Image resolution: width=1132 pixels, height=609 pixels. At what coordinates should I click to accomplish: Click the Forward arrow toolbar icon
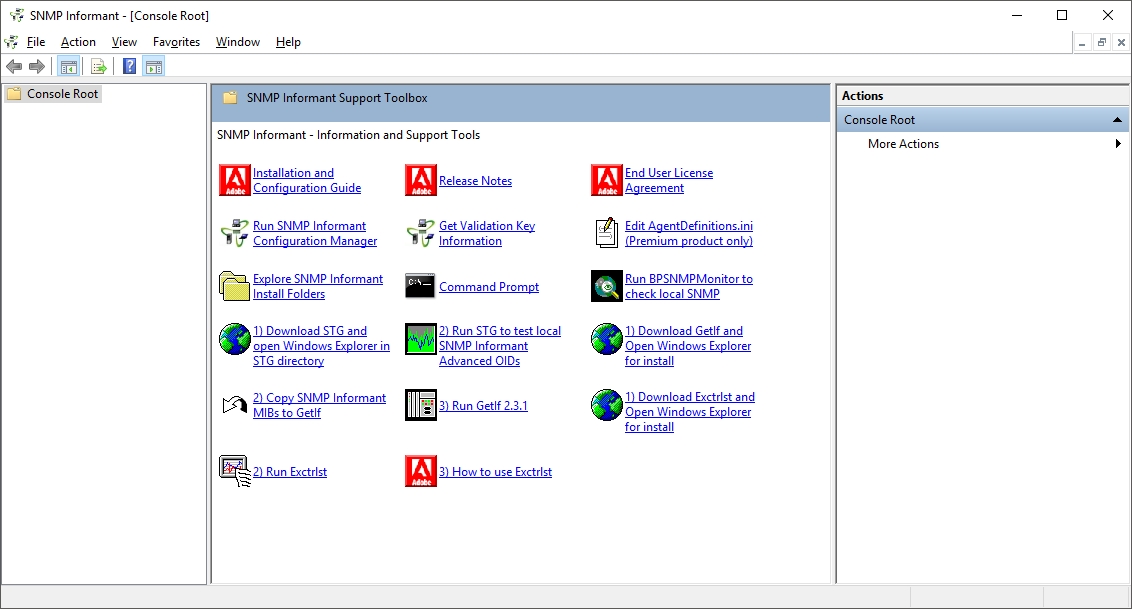pos(37,66)
